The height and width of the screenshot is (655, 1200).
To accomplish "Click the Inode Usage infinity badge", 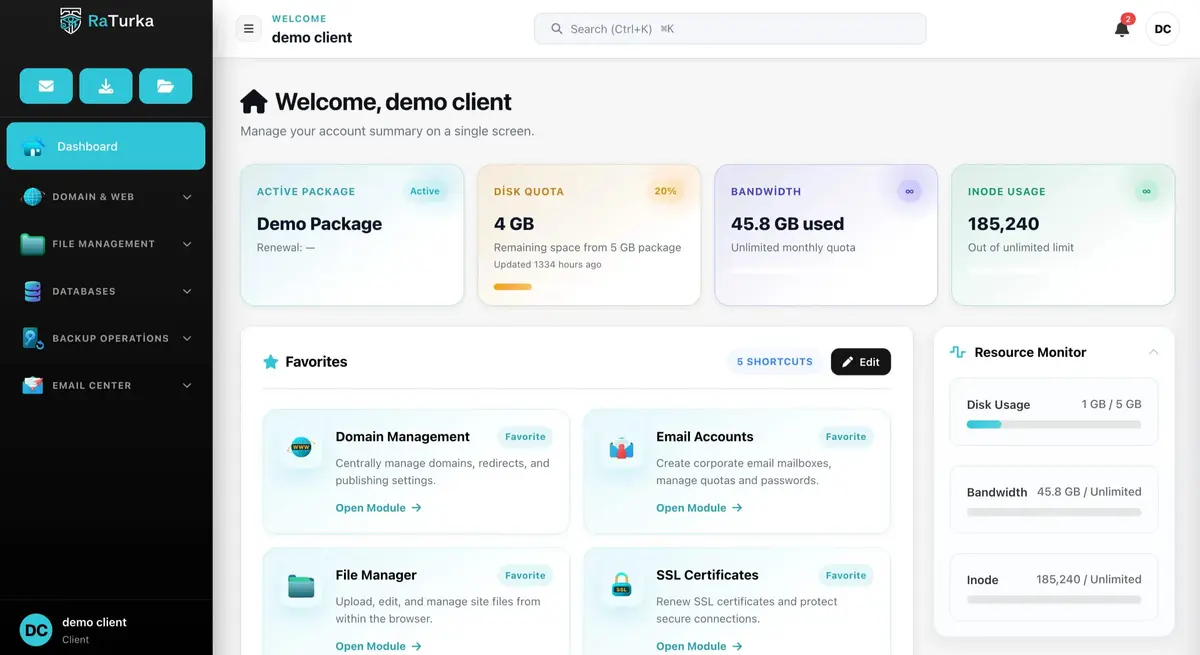I will tap(1146, 191).
